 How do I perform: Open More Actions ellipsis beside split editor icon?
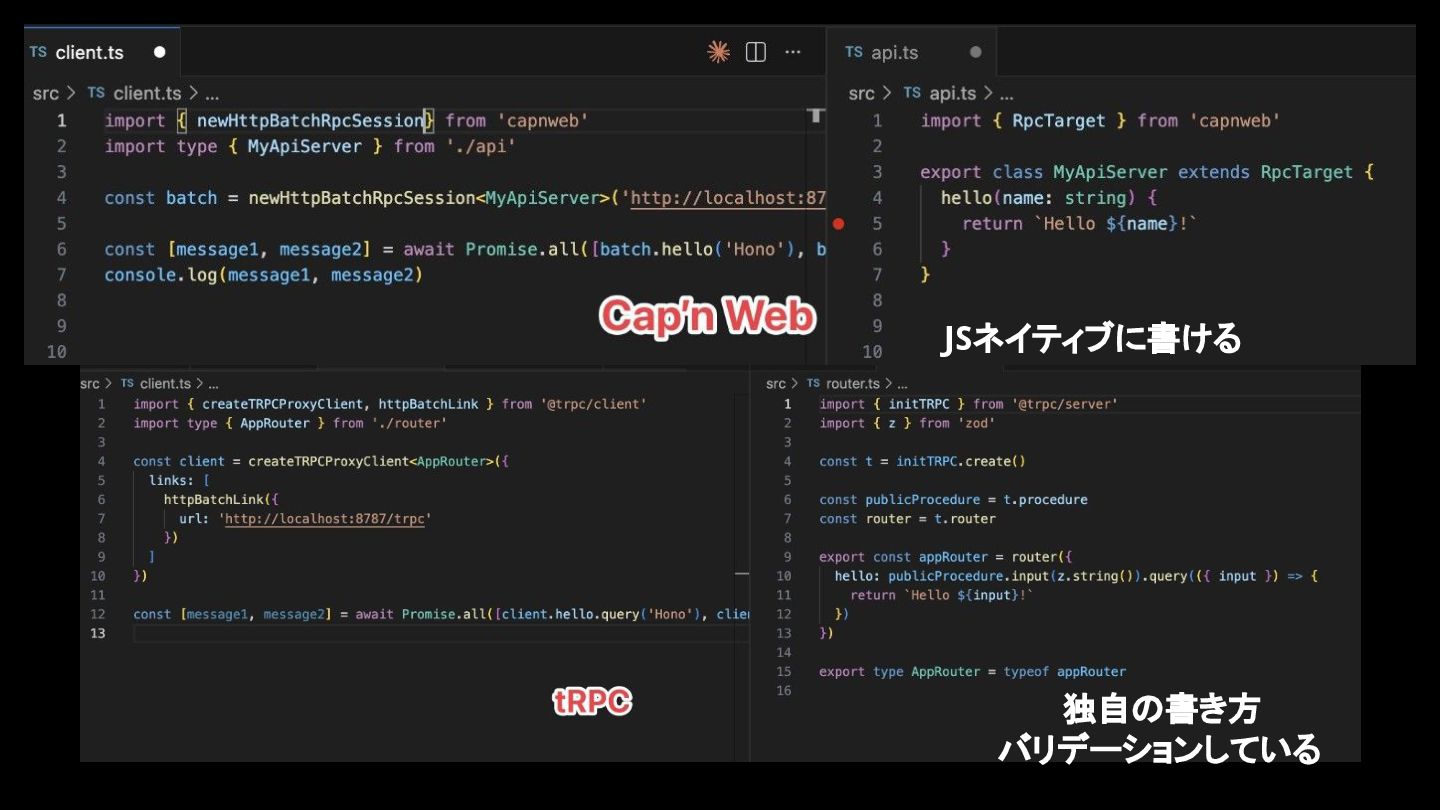(793, 52)
